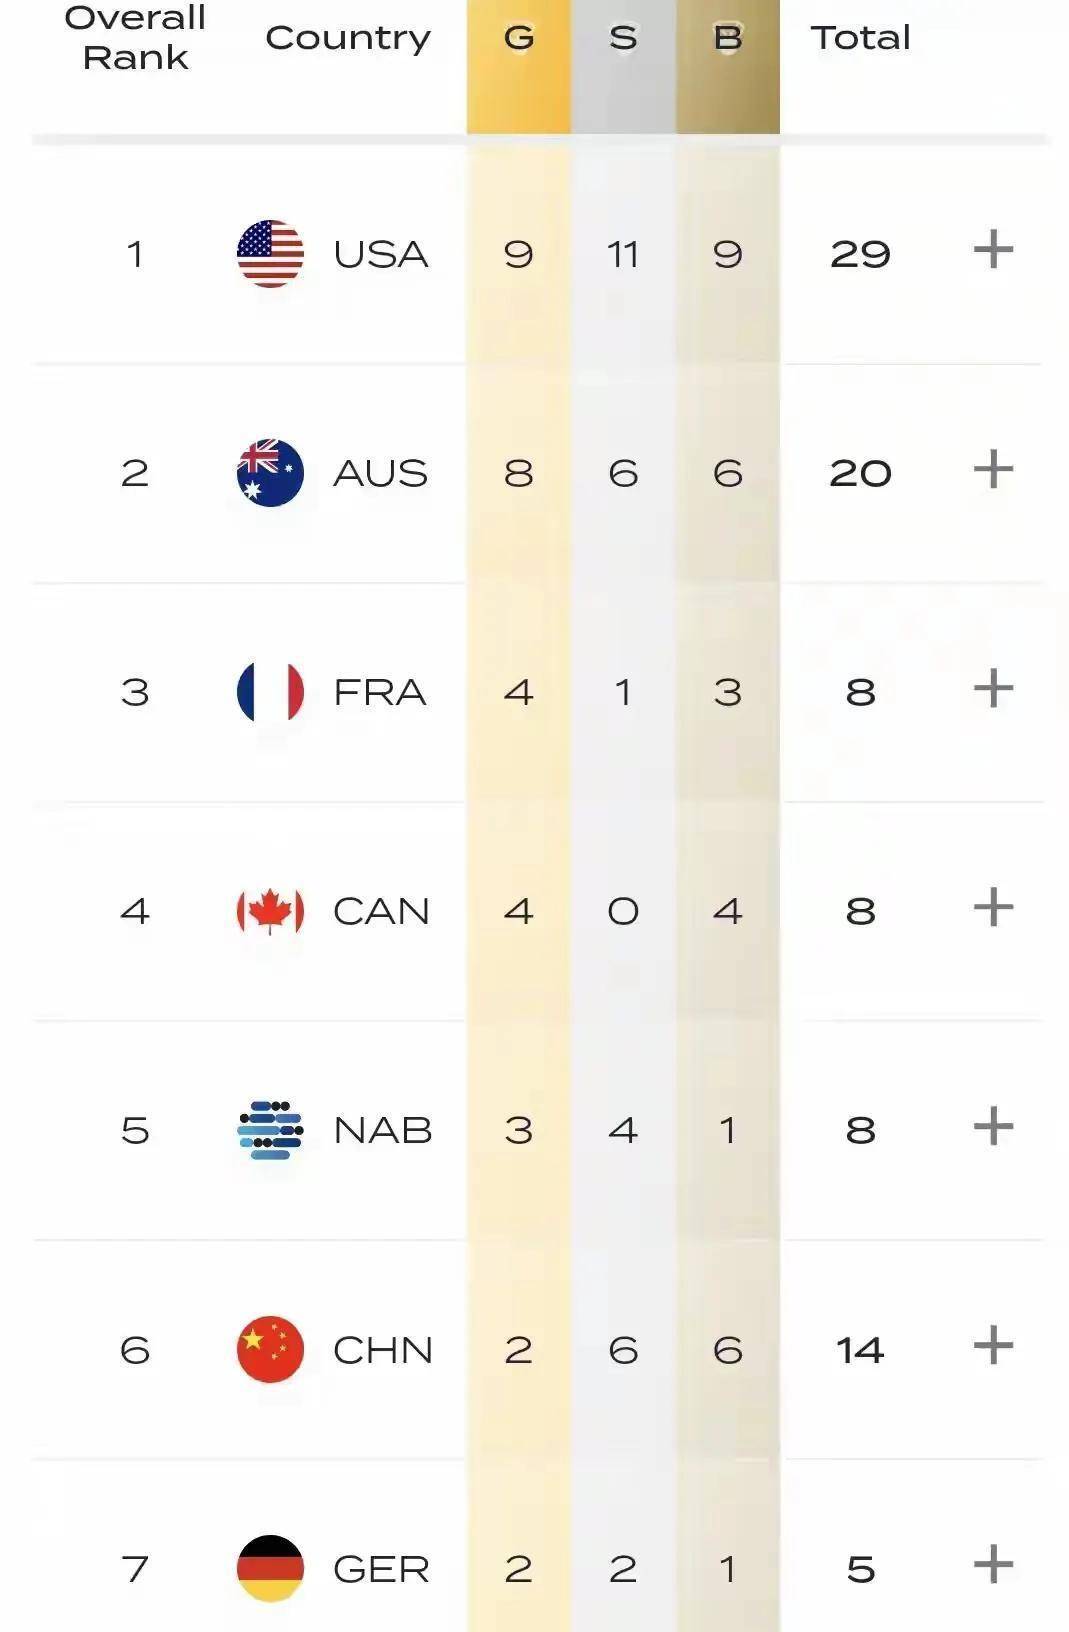This screenshot has width=1069, height=1632.
Task: Expand the FRA medal breakdown
Action: (x=993, y=688)
